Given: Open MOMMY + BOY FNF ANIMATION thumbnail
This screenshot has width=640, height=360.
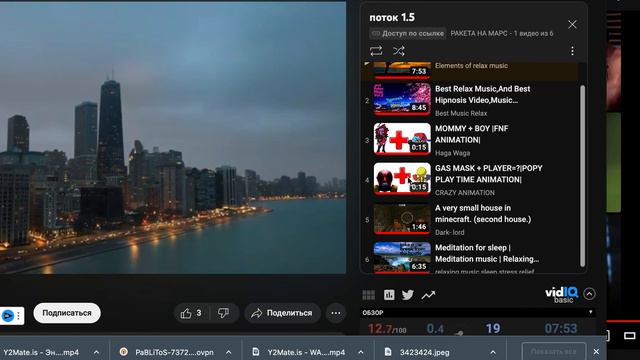Looking at the screenshot, I should 402,139.
